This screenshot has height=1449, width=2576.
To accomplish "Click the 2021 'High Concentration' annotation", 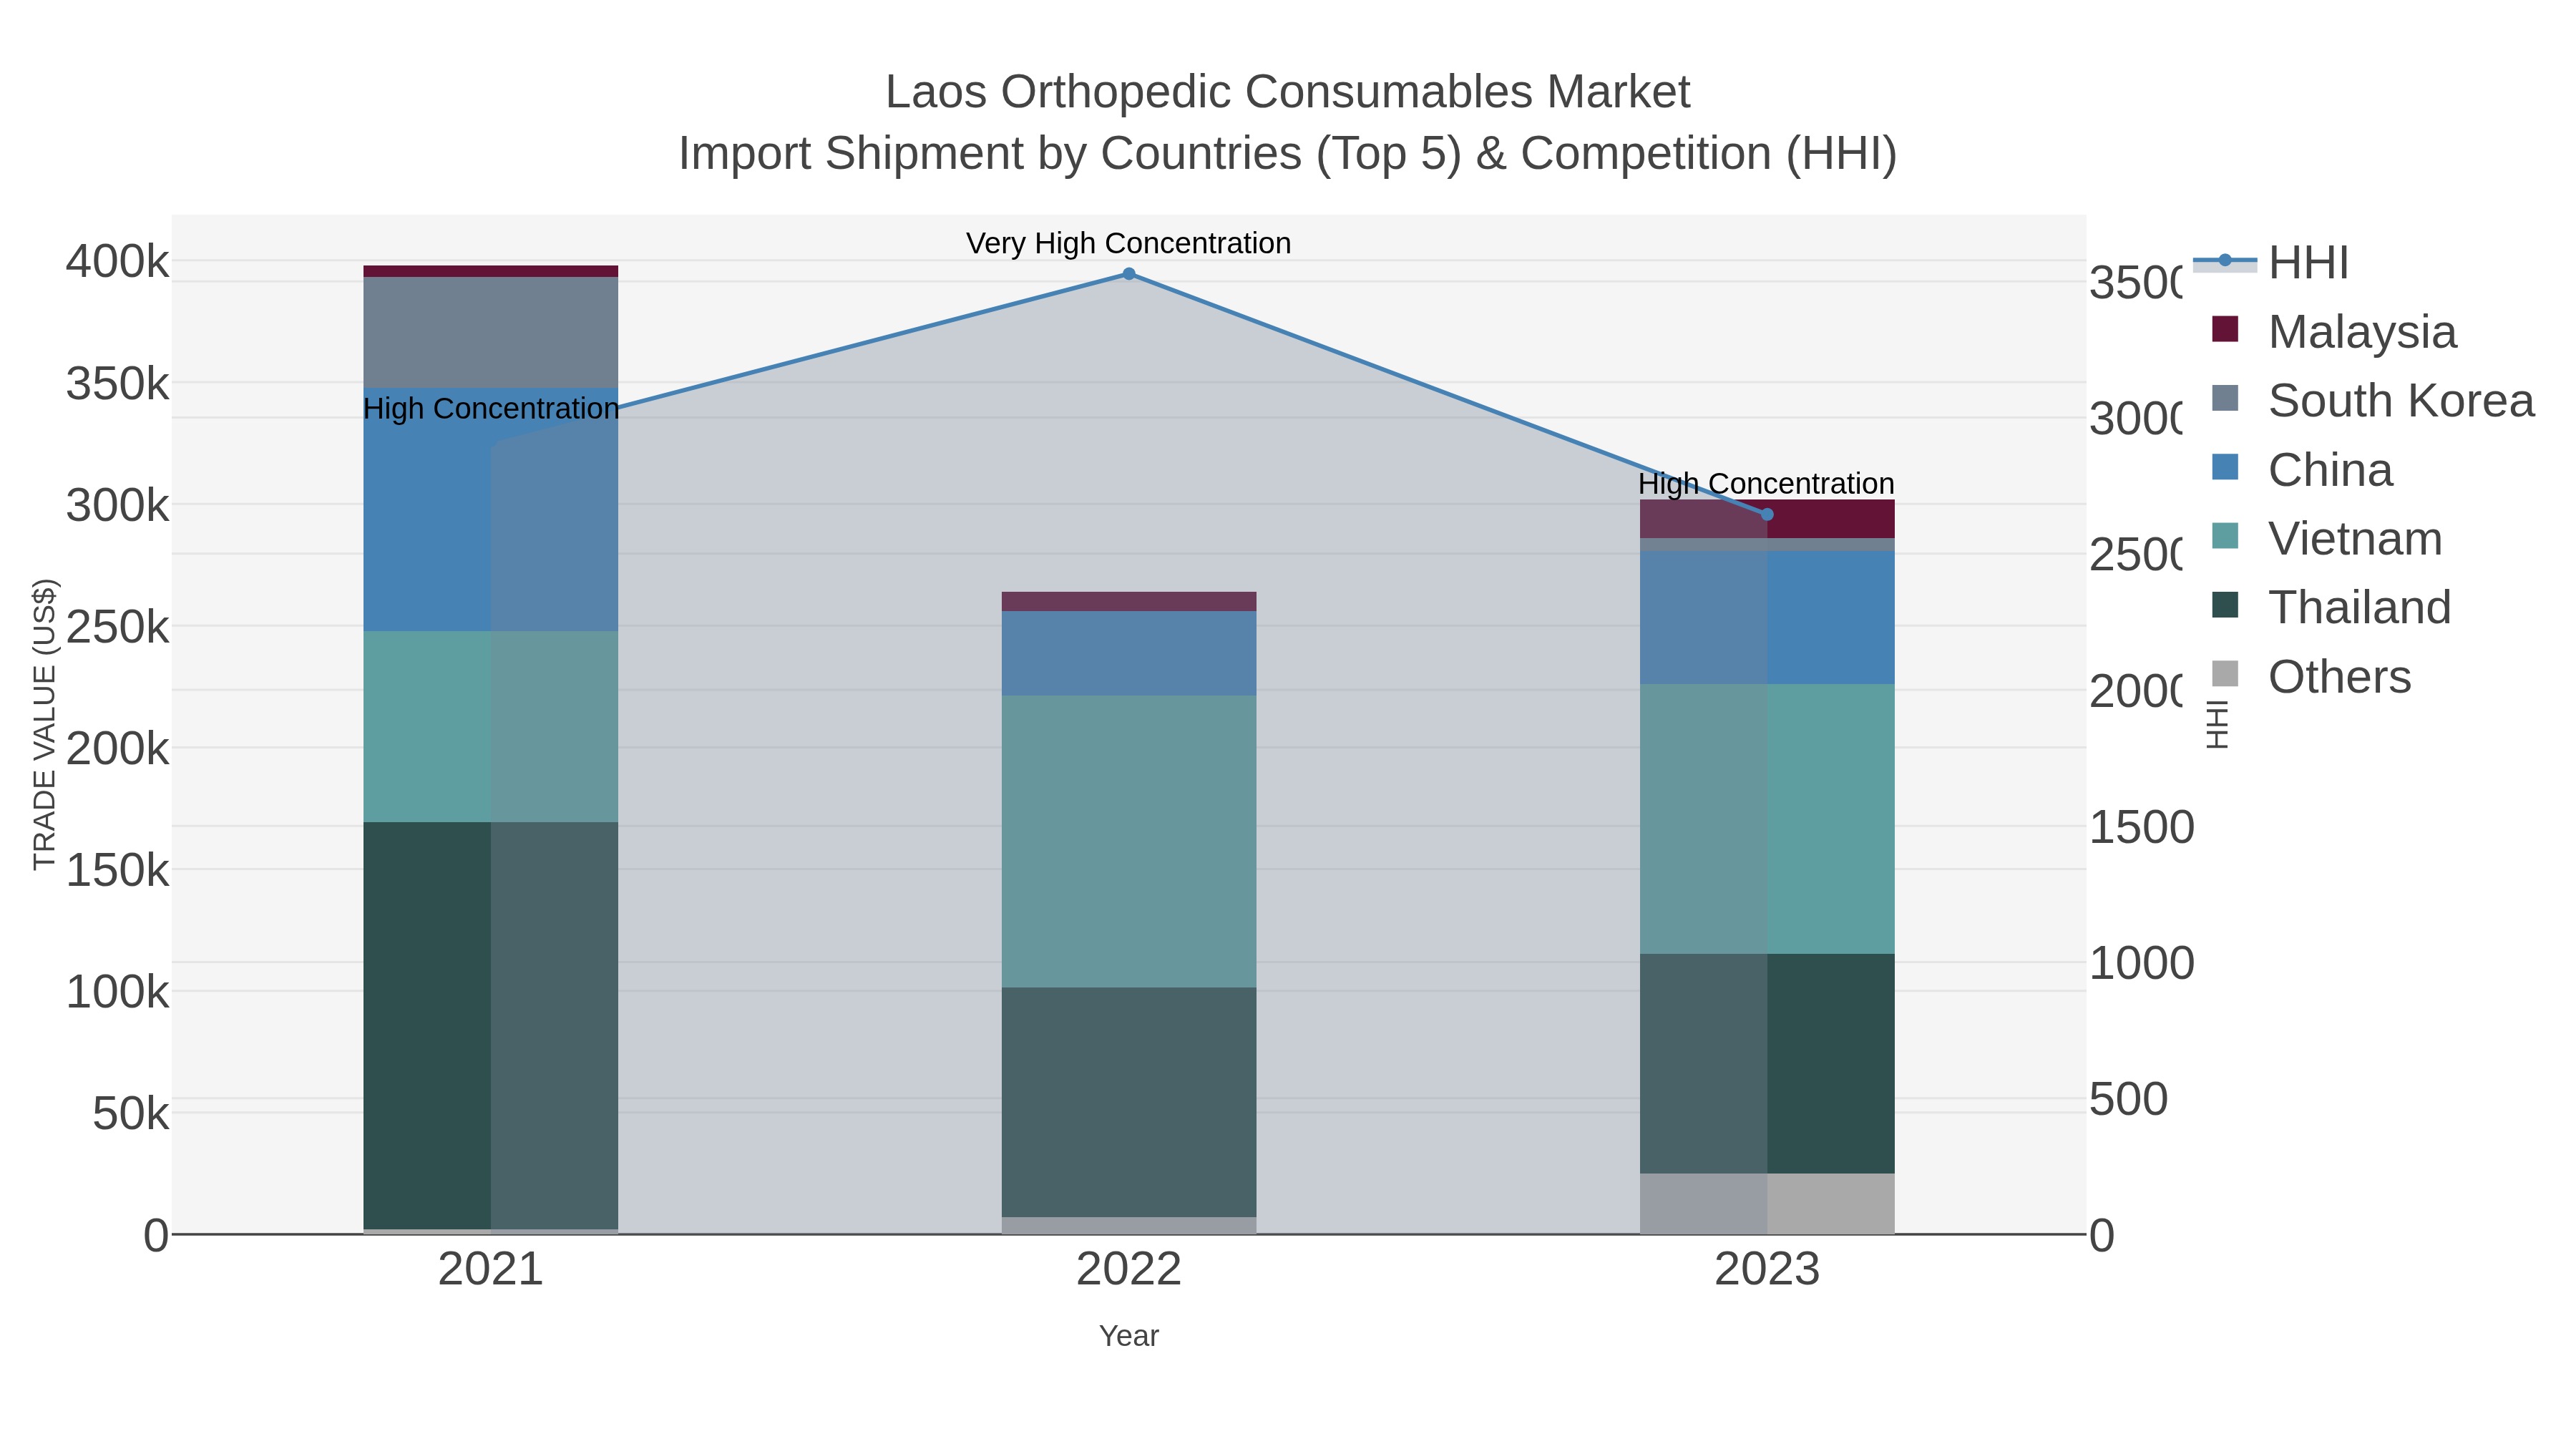I will (x=491, y=409).
